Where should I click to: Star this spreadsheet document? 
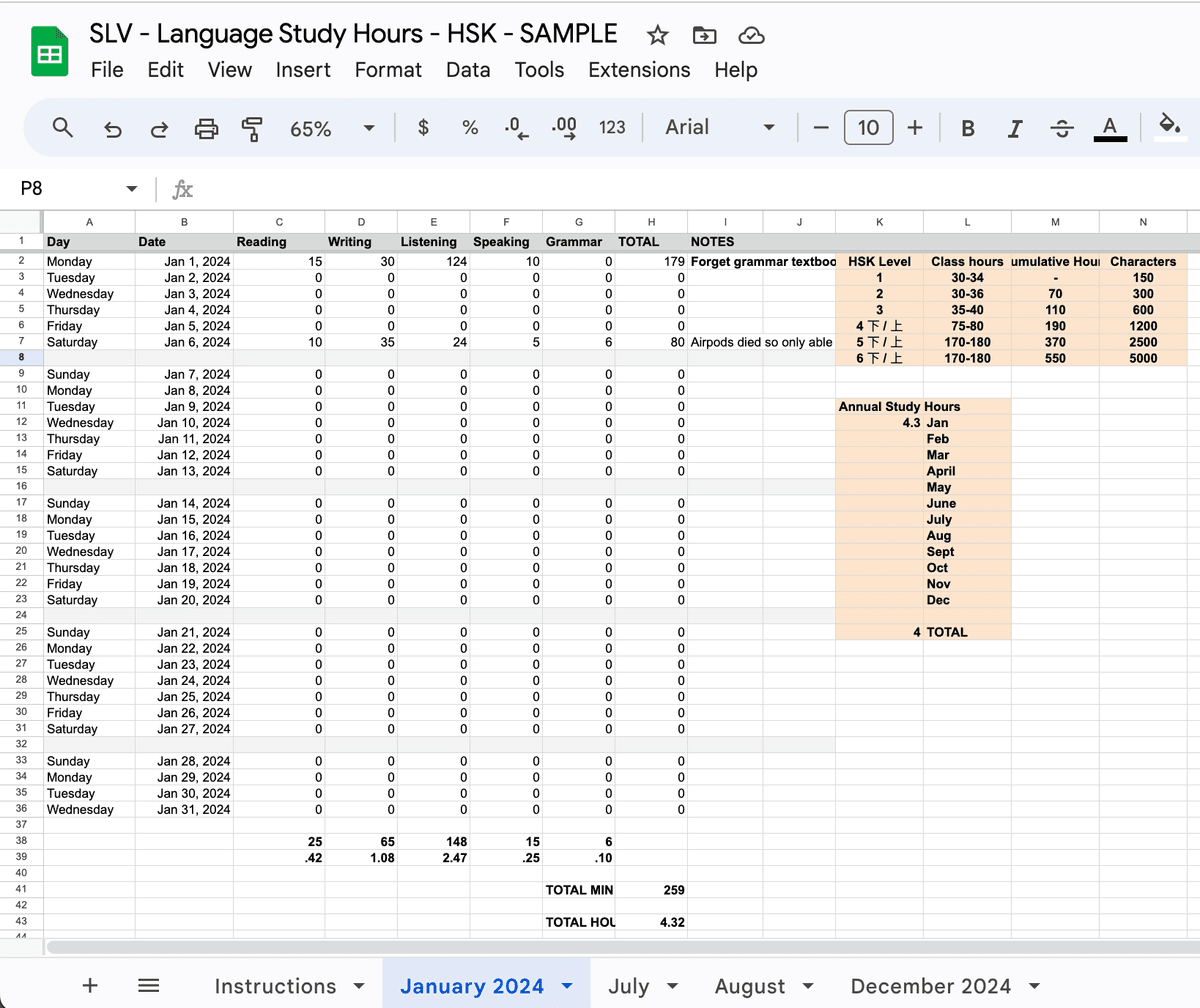pyautogui.click(x=657, y=35)
